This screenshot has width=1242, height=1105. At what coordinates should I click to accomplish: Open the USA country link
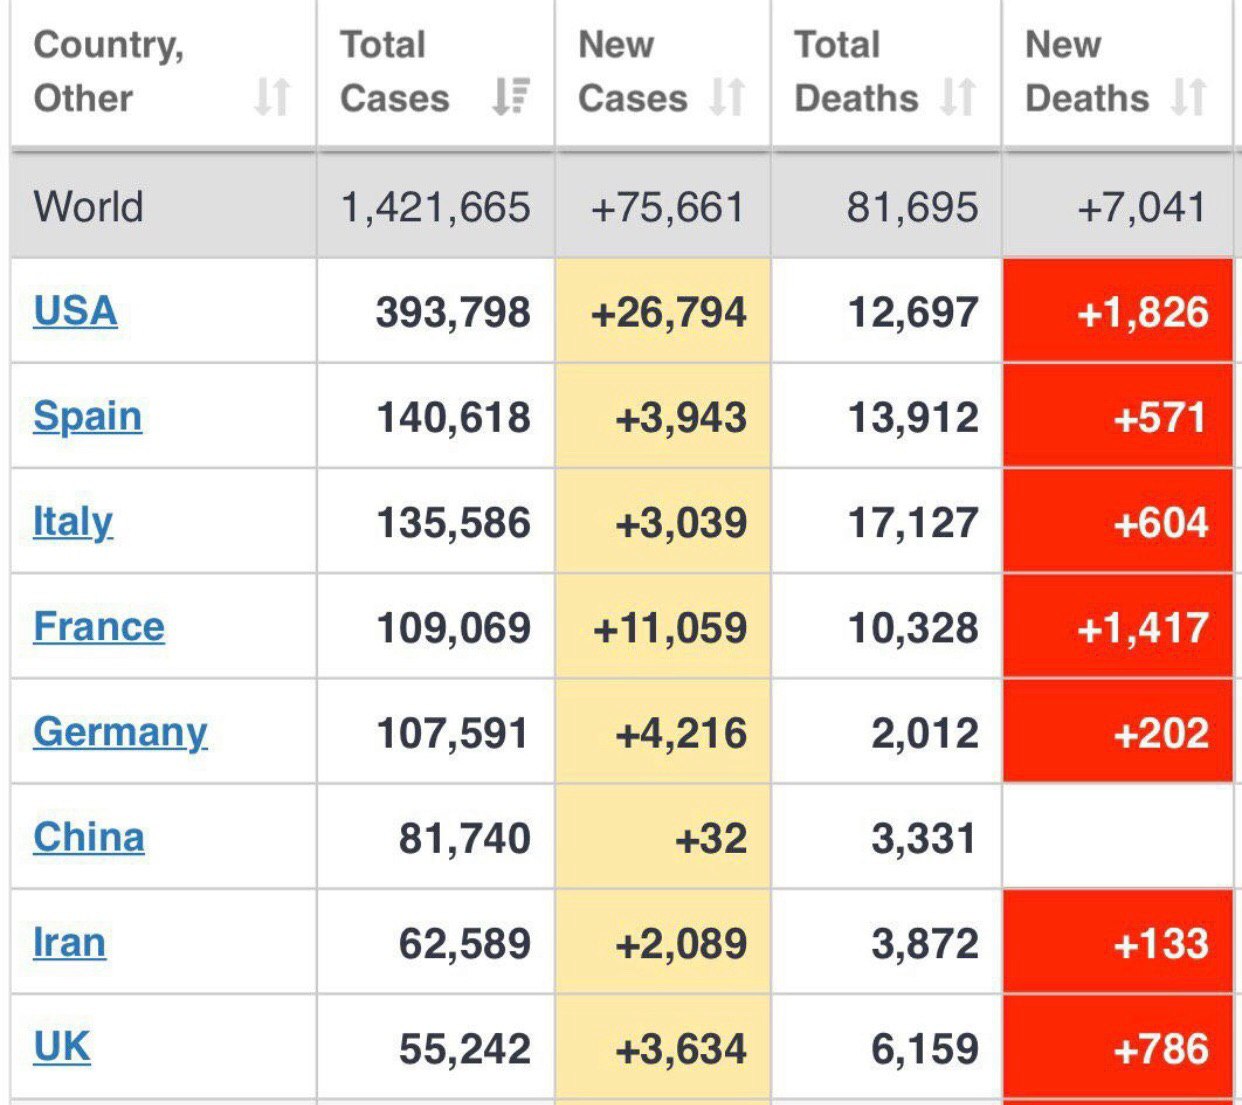(x=75, y=311)
